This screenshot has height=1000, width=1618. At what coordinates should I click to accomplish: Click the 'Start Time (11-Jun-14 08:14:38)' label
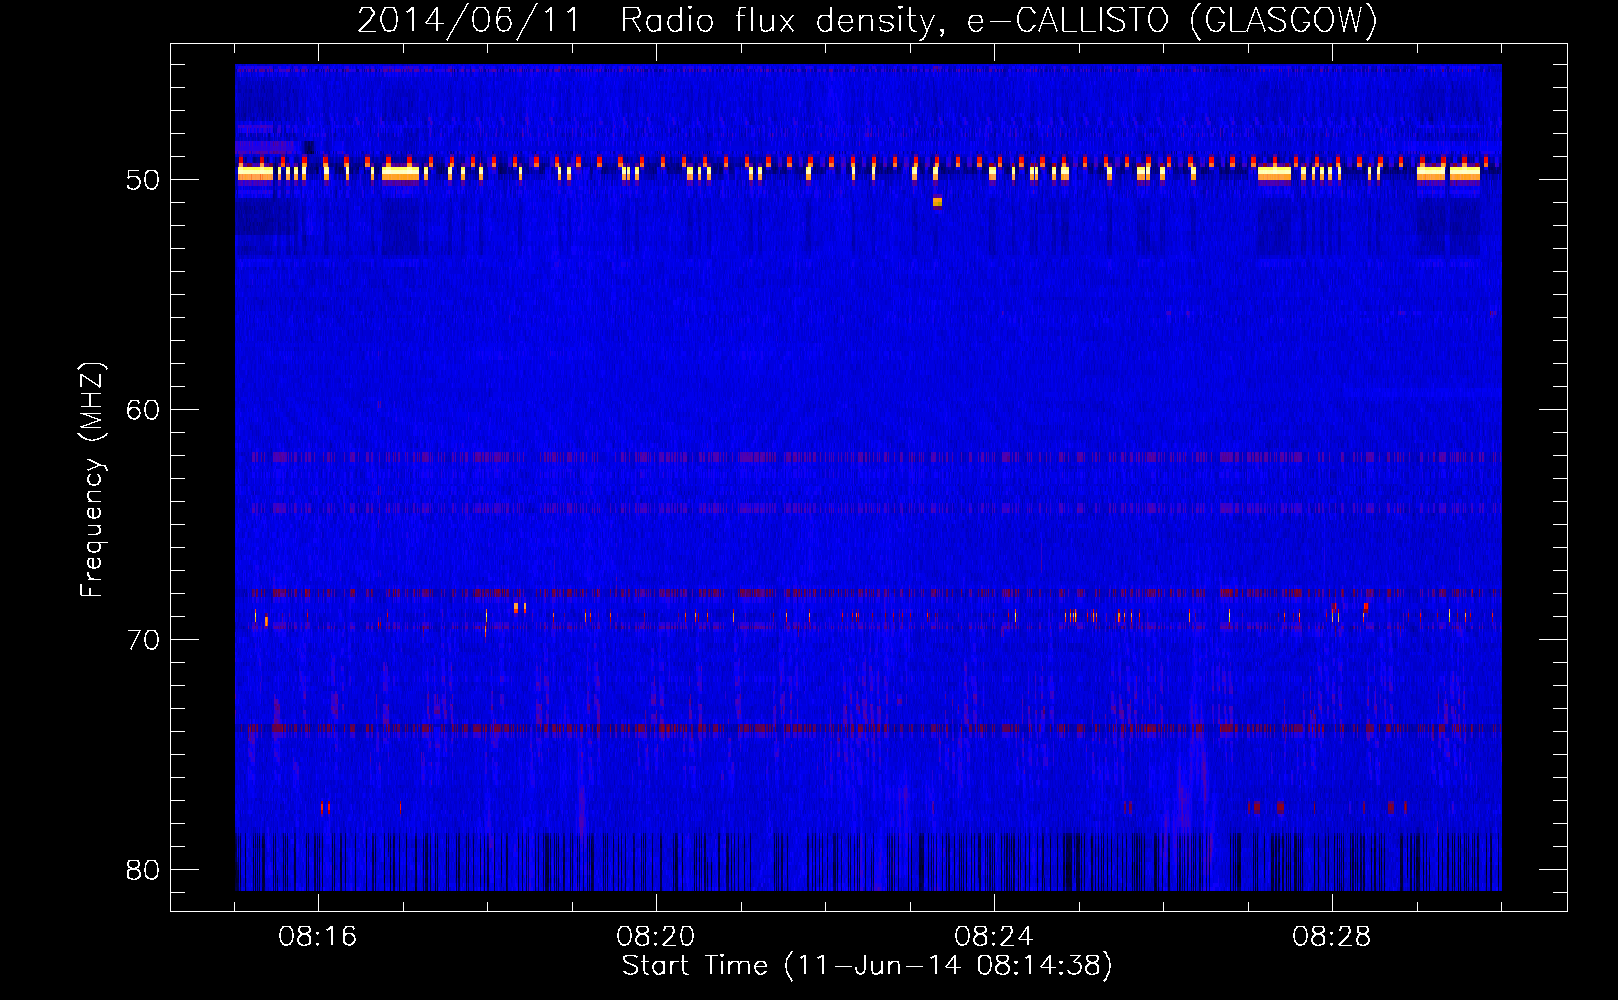(x=867, y=966)
